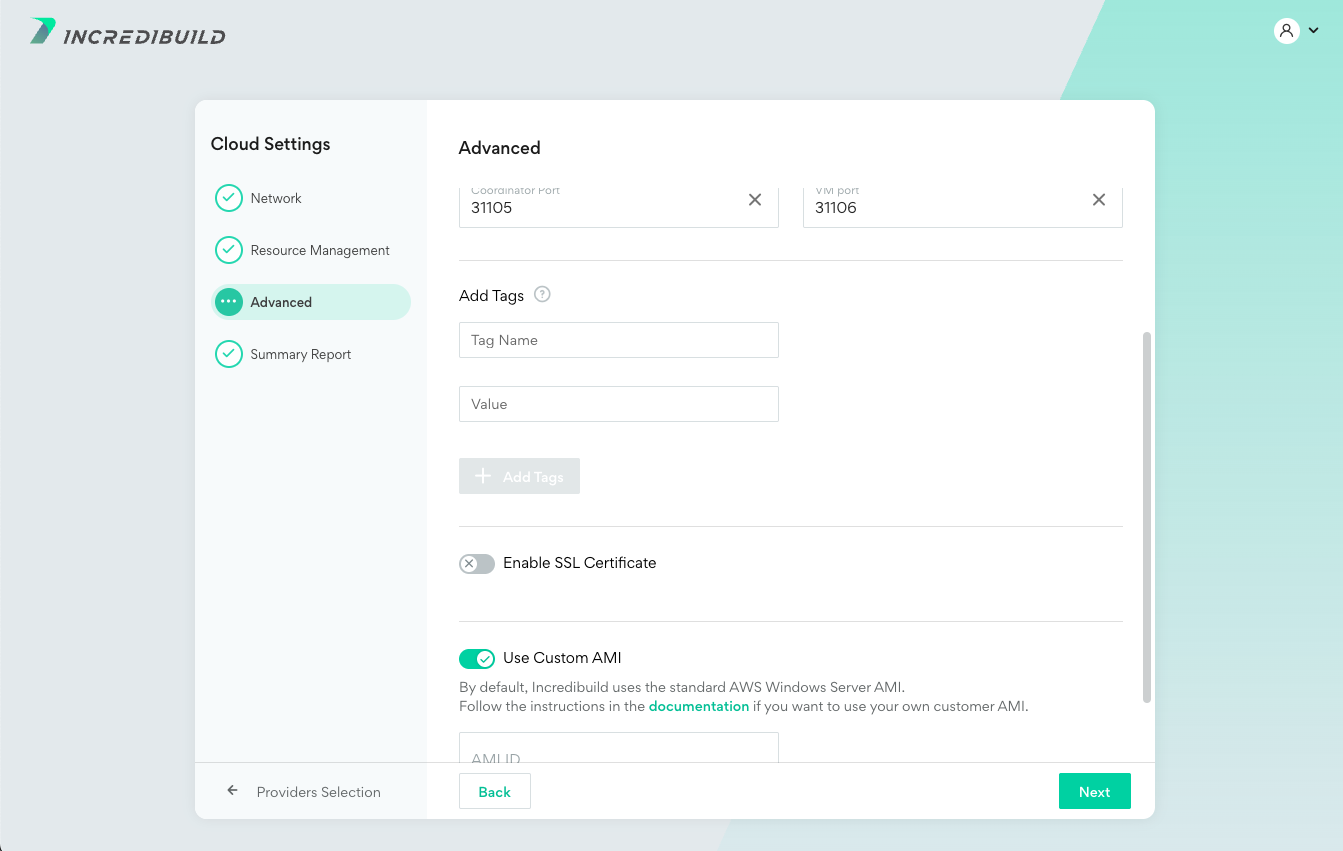1343x851 pixels.
Task: Click the Summary Report checkmark icon
Action: tap(229, 354)
